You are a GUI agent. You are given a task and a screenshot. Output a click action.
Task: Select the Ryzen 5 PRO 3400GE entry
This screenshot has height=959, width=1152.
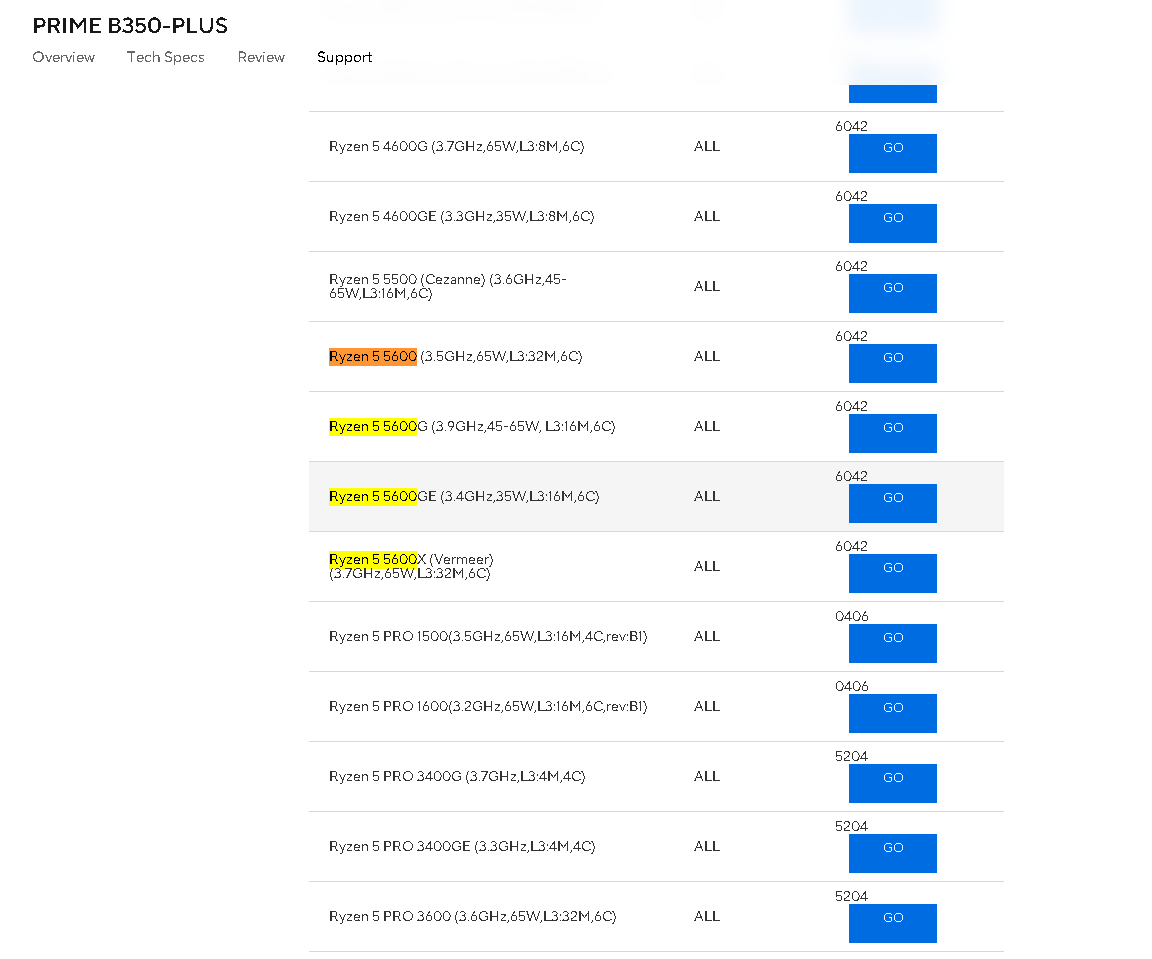pos(462,847)
